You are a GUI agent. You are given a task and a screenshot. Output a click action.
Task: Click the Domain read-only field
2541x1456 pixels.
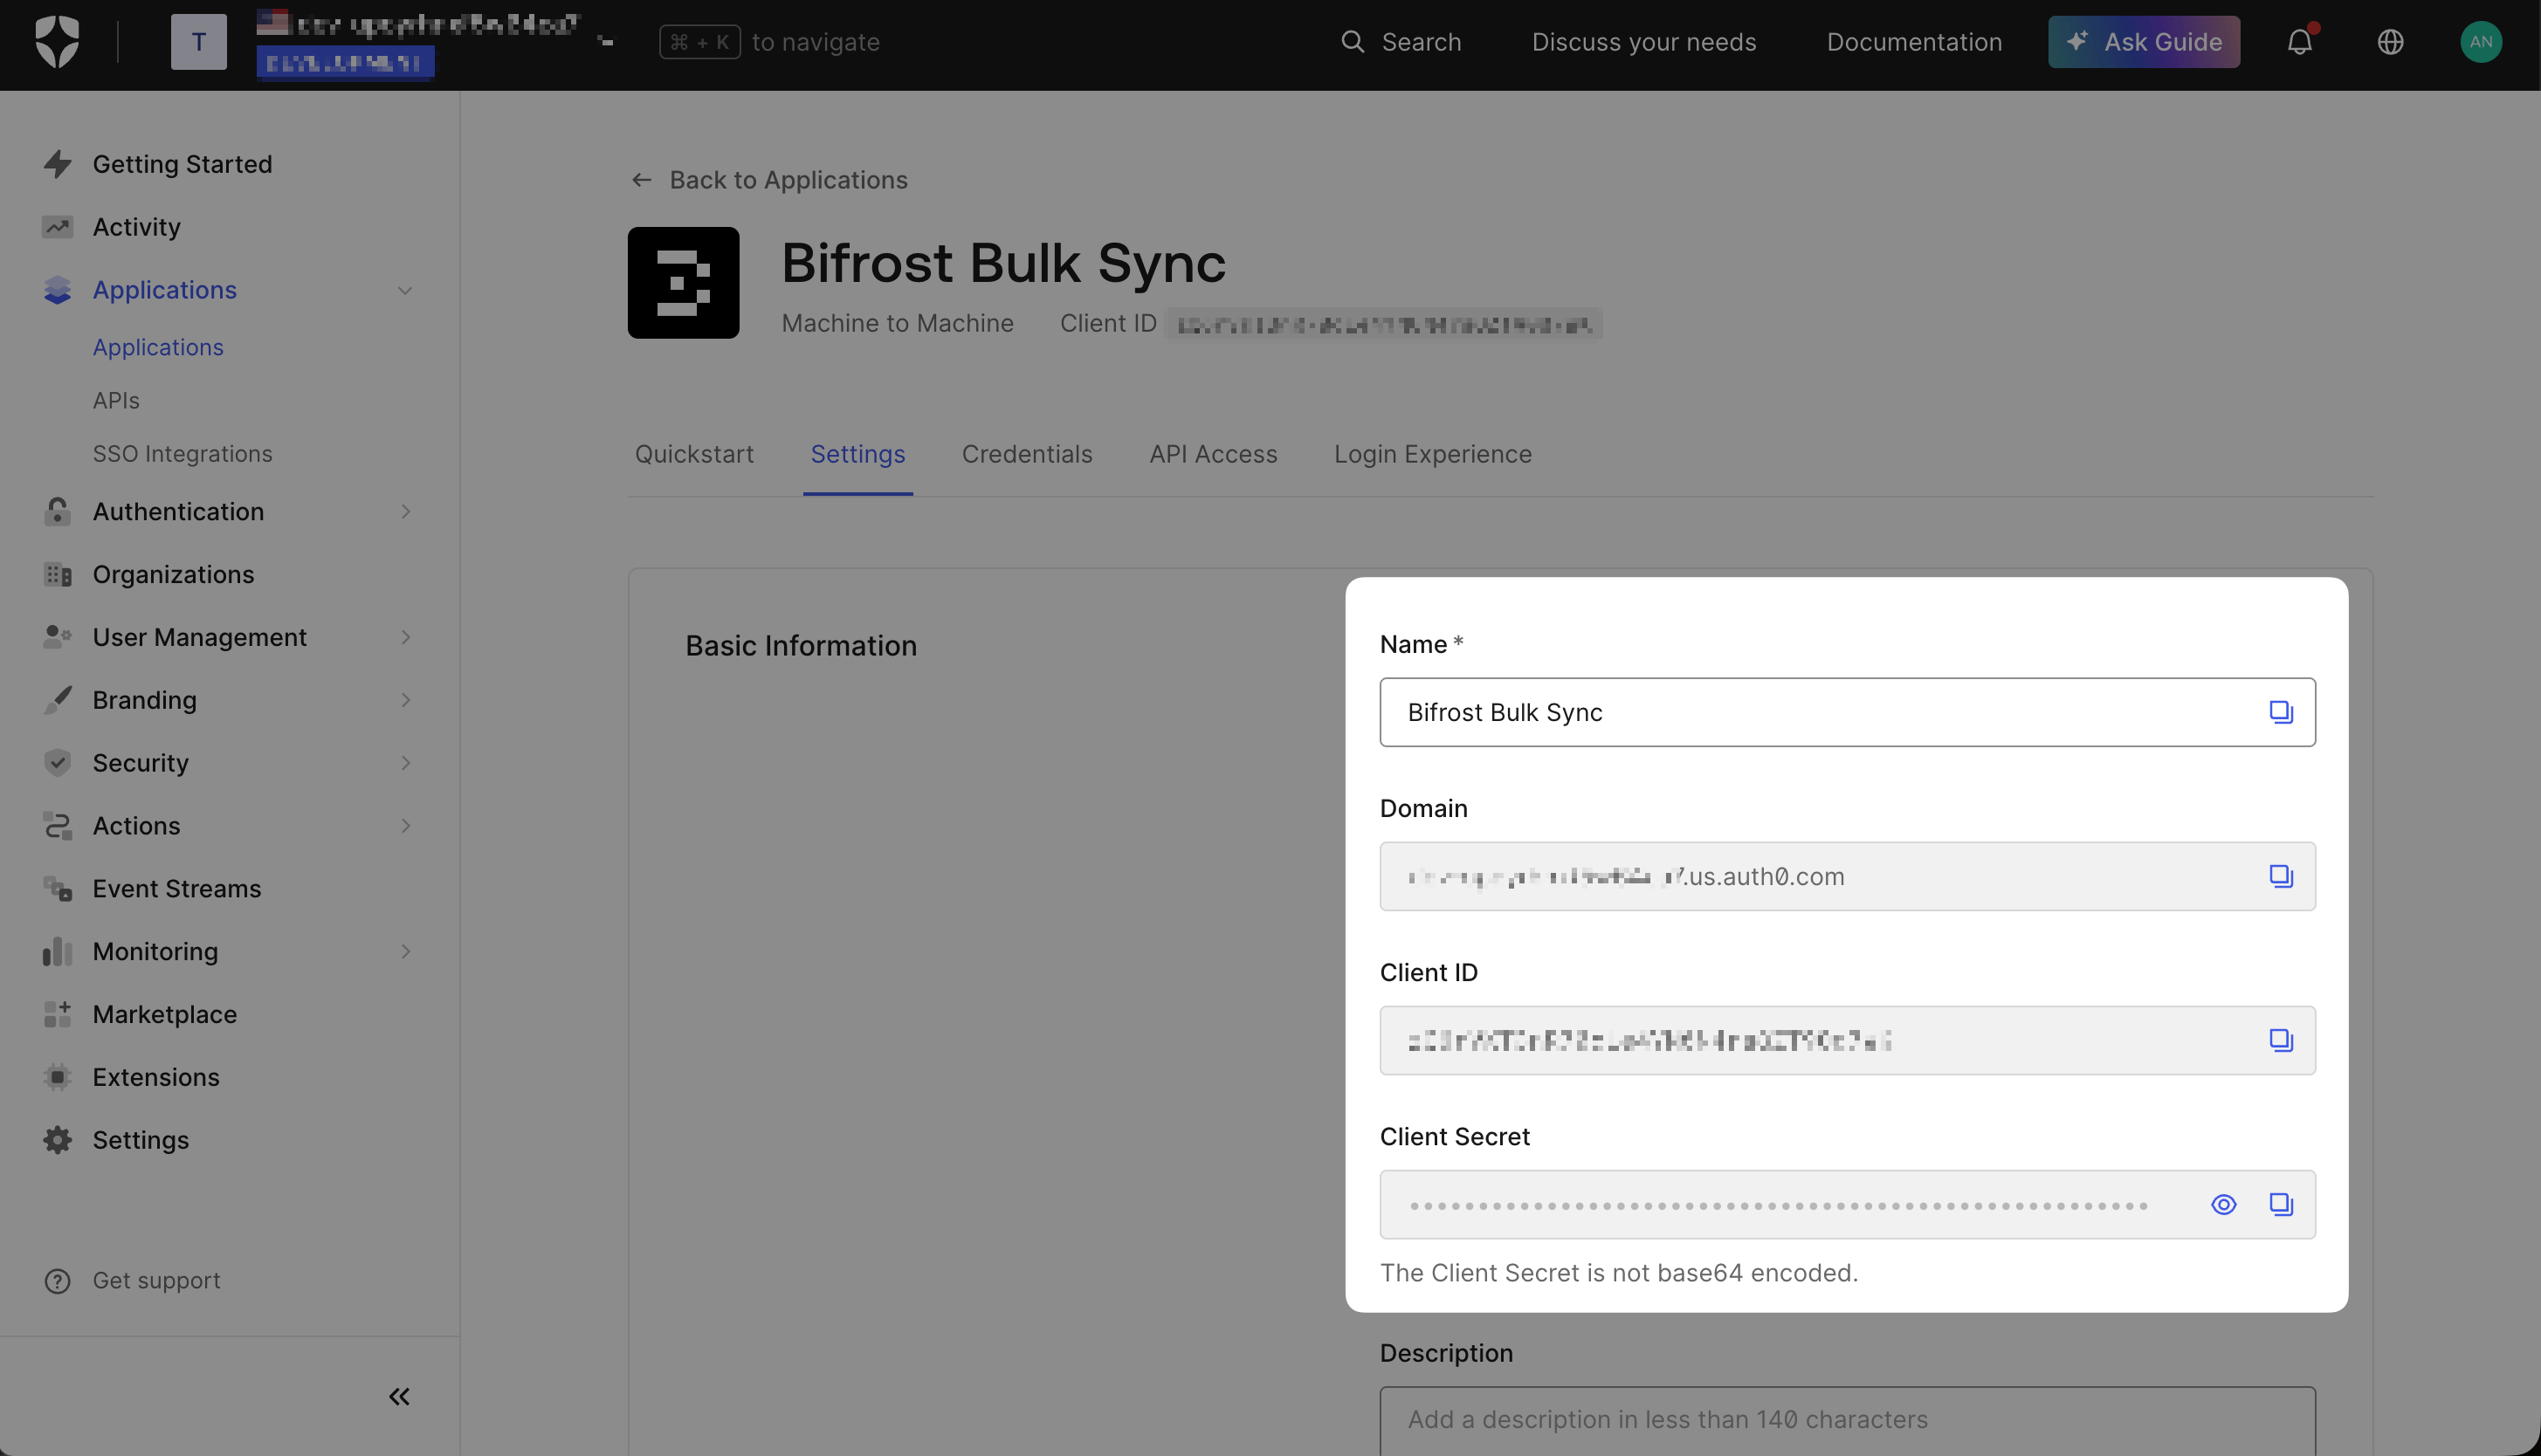(1847, 876)
